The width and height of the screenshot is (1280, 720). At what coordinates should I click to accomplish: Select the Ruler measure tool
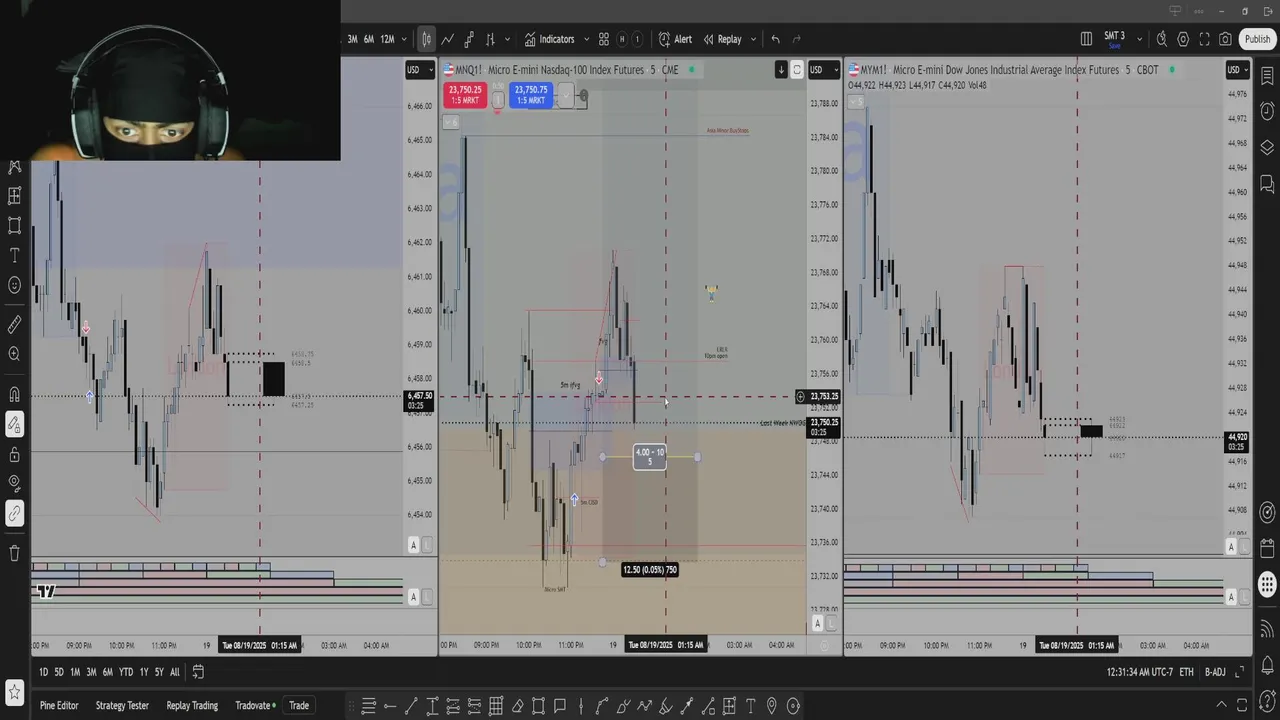tap(14, 324)
